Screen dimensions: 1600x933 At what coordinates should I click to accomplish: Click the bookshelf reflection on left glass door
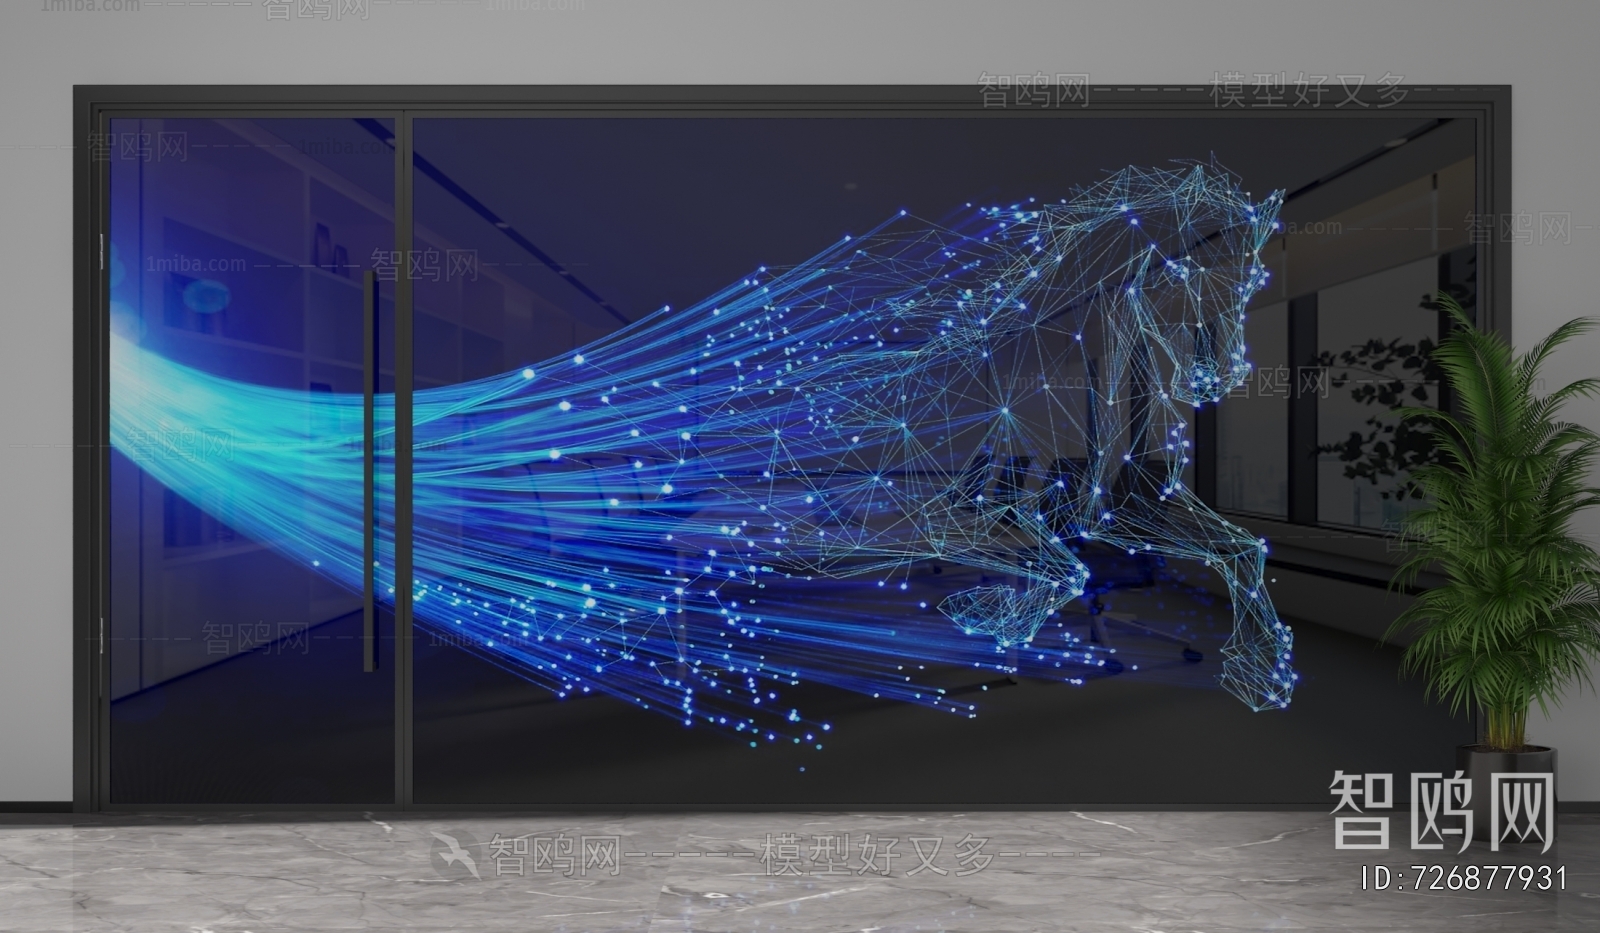pyautogui.click(x=240, y=300)
